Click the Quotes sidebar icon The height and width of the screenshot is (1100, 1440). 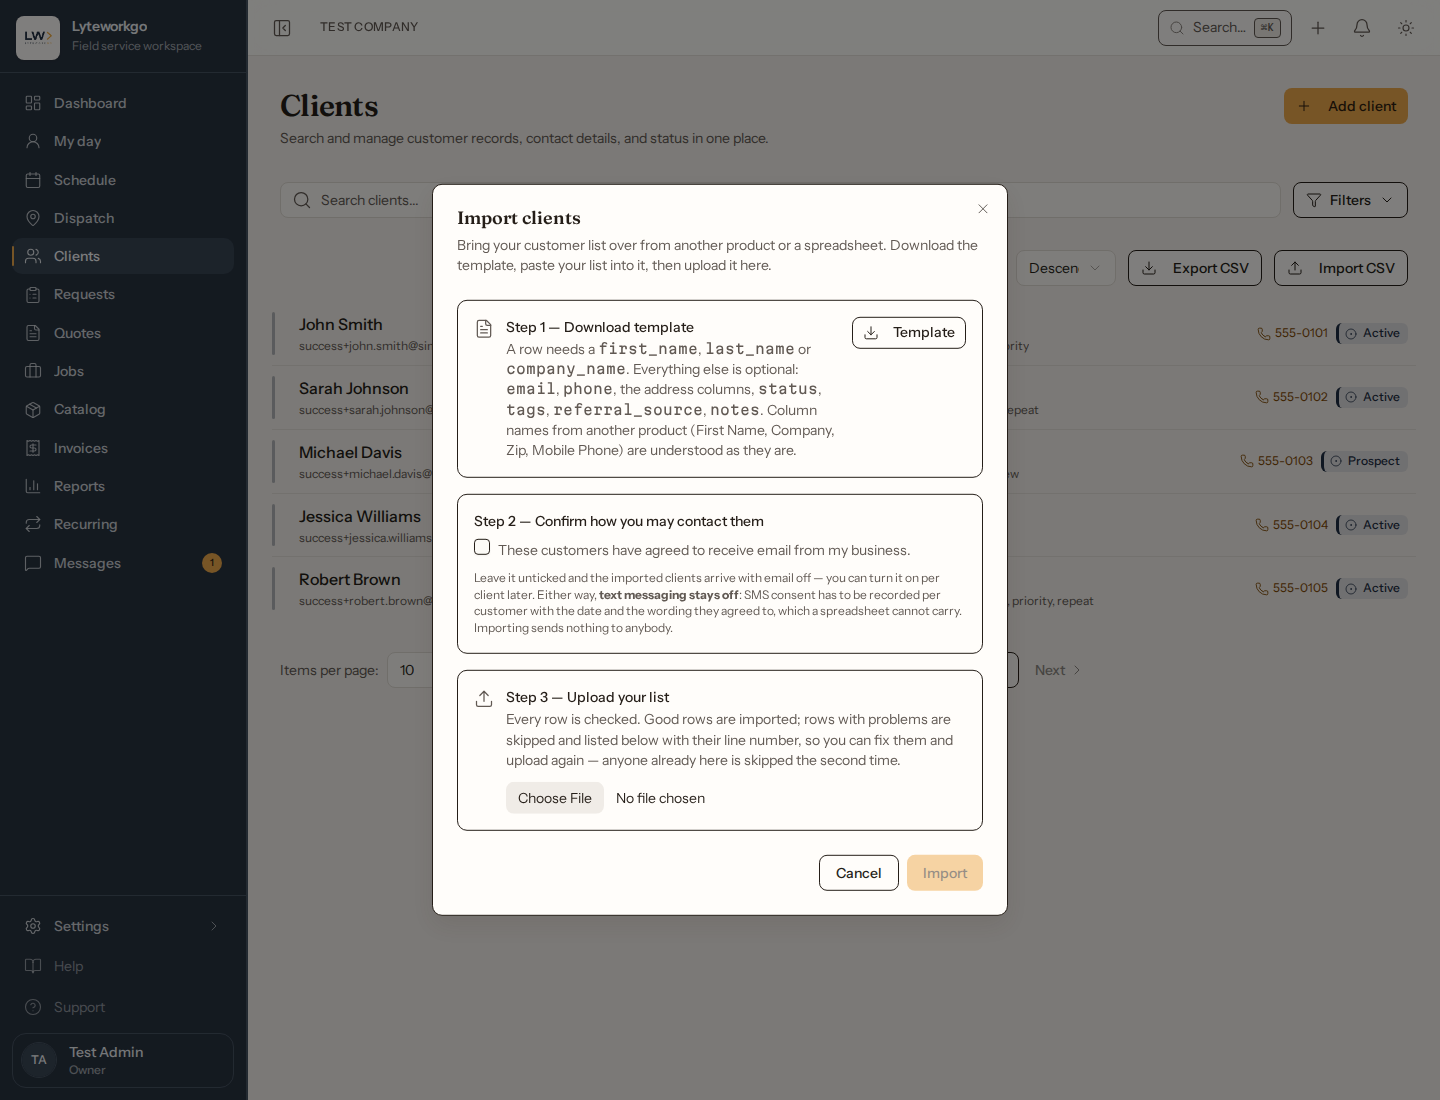[33, 333]
